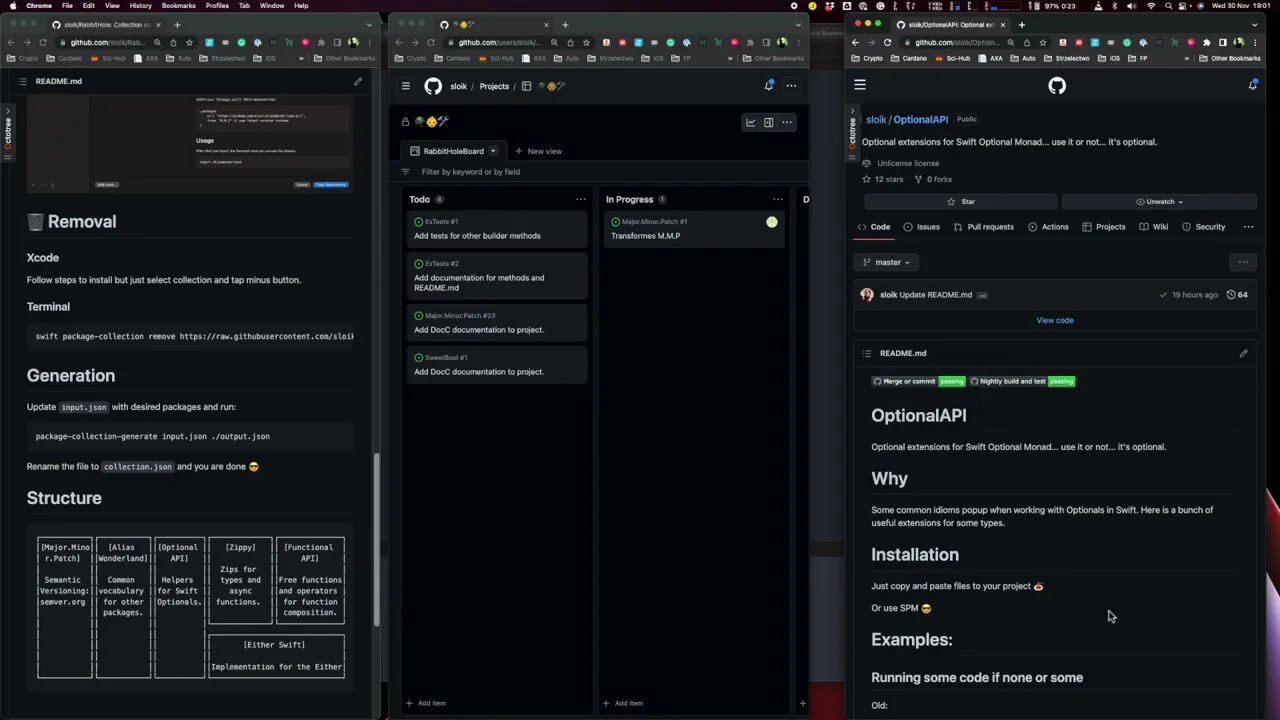The height and width of the screenshot is (720, 1280).
Task: Open project three-dot options menu
Action: [787, 122]
